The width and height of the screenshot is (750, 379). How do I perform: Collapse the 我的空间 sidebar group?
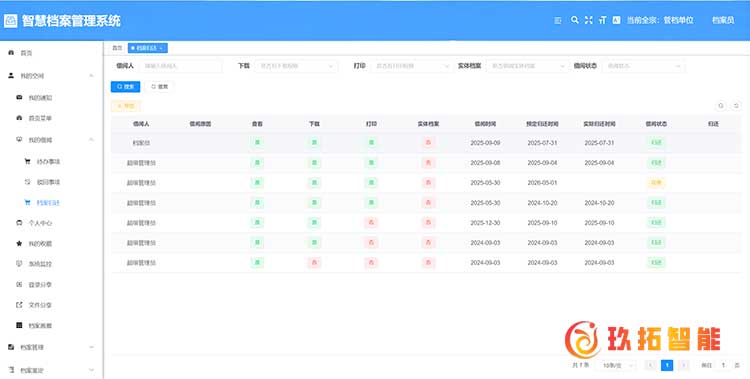91,76
